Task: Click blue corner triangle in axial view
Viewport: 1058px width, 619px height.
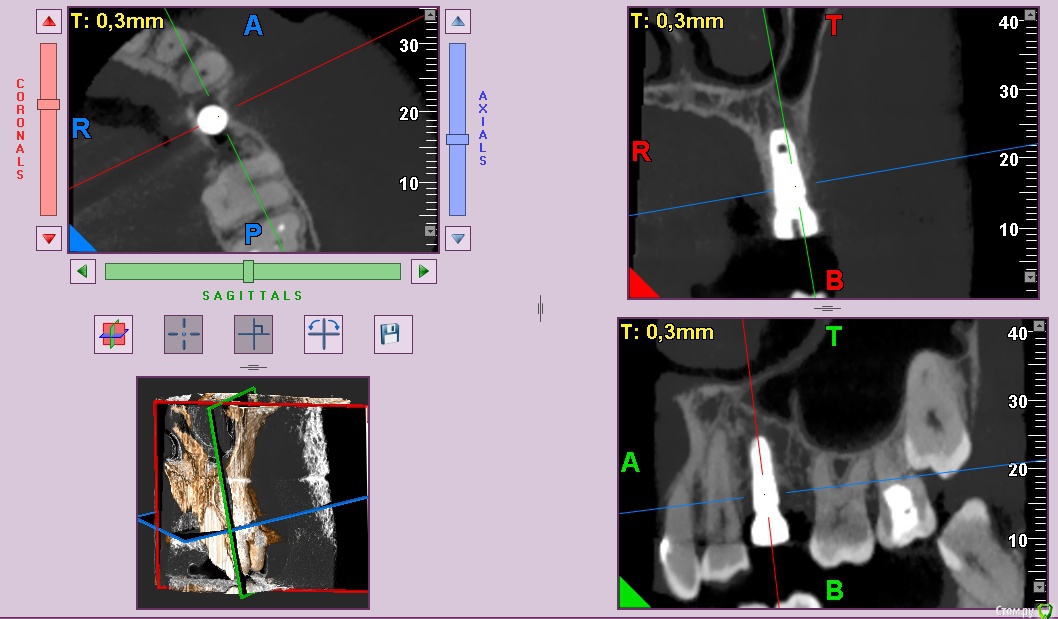Action: [79, 240]
